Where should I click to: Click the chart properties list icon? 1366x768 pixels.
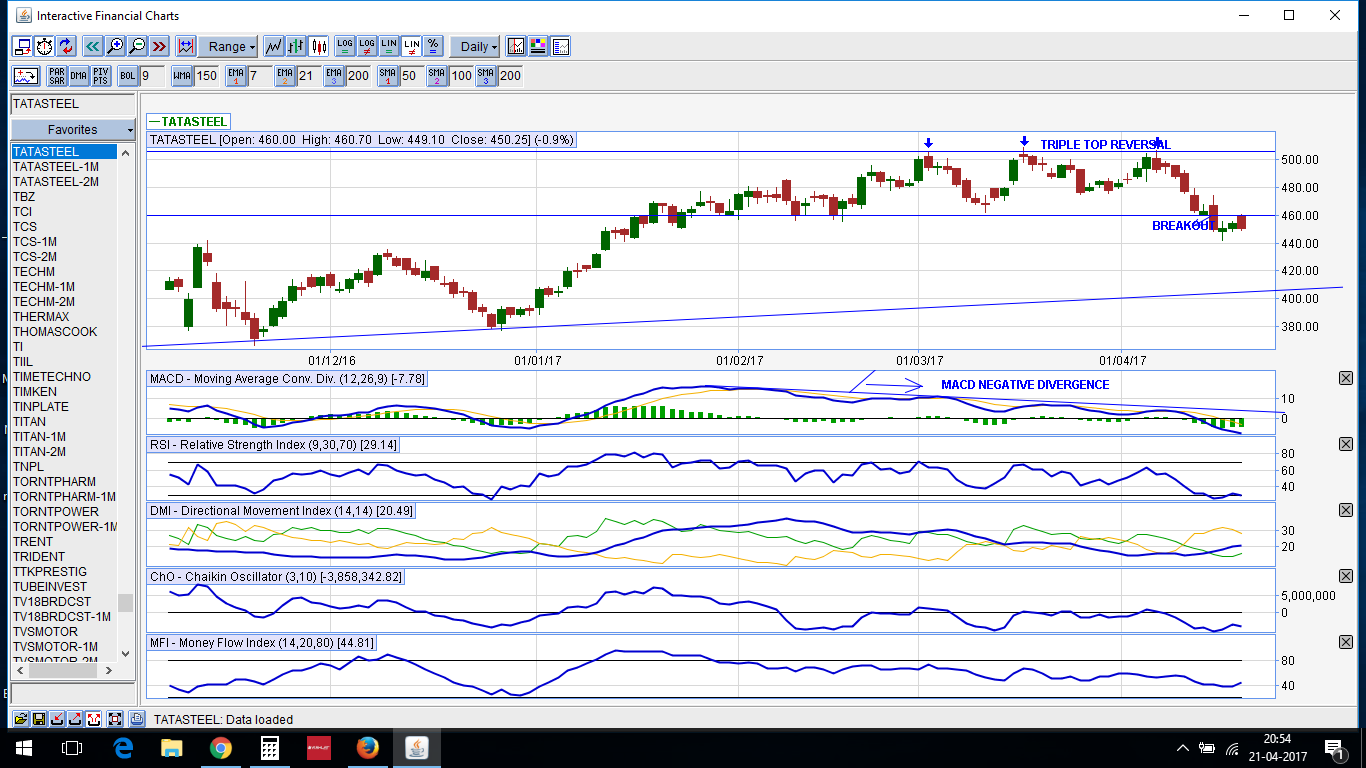tap(560, 47)
